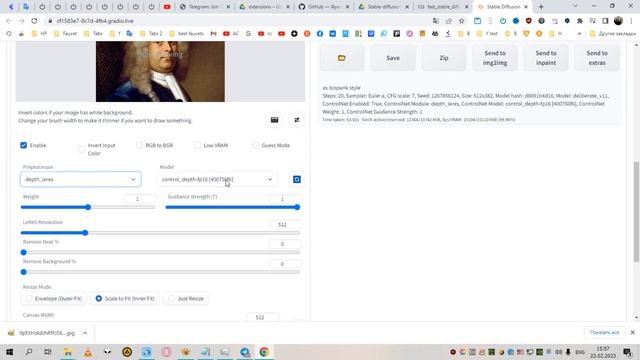The height and width of the screenshot is (360, 640).
Task: Switch to the Telegram browser tab
Action: 205,7
